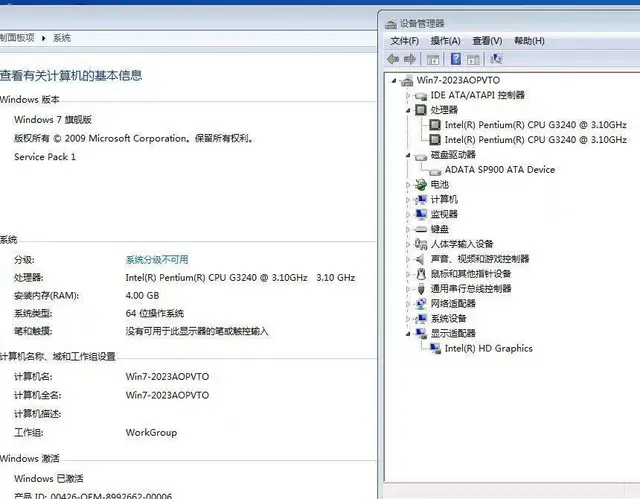The image size is (640, 499).
Task: Select the second Intel Pentium G3240 entry
Action: coord(536,140)
